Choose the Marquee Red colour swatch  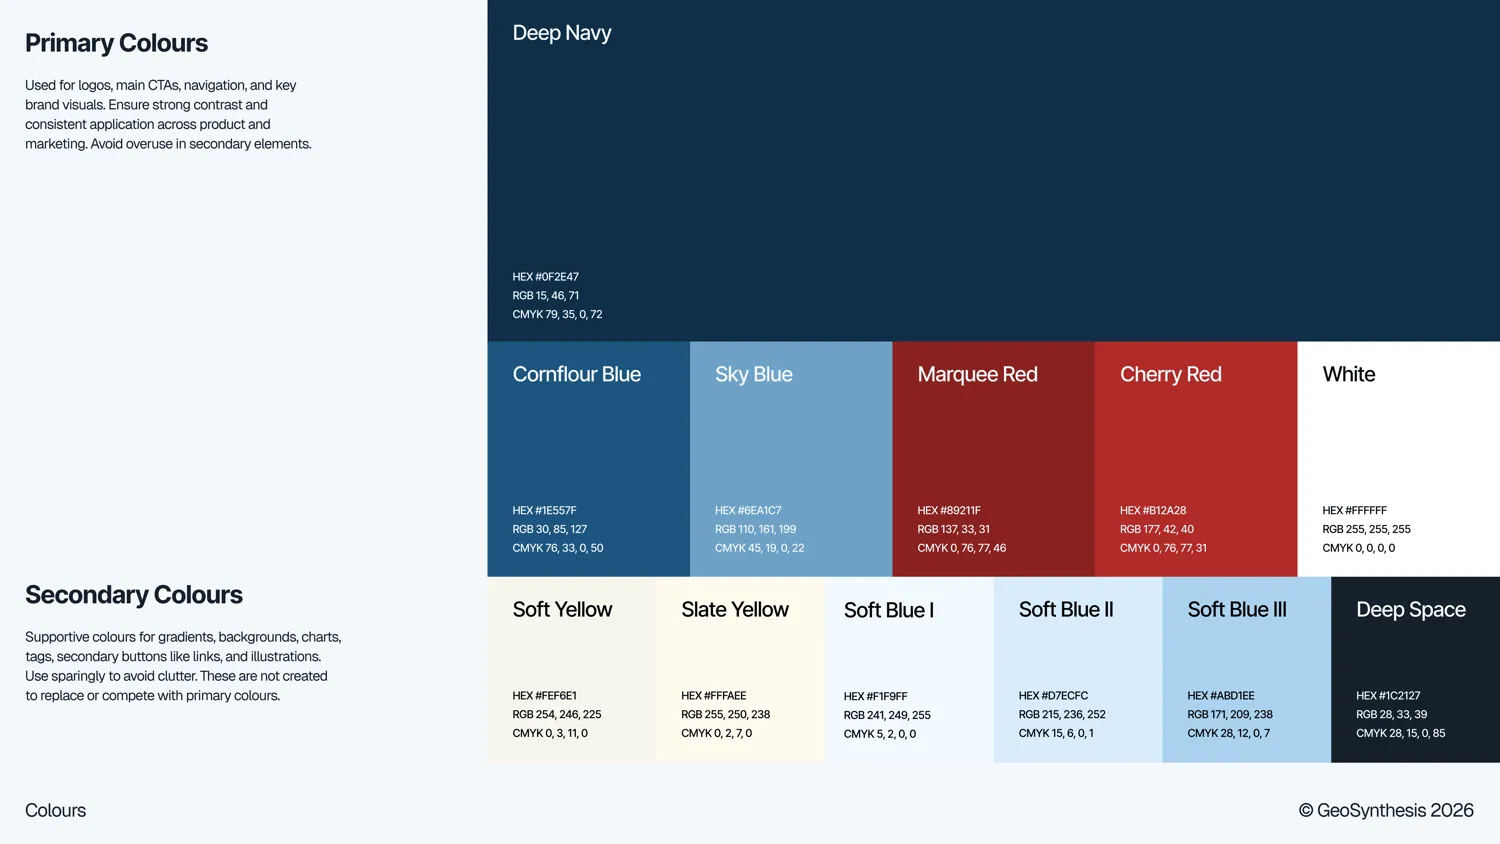click(994, 459)
